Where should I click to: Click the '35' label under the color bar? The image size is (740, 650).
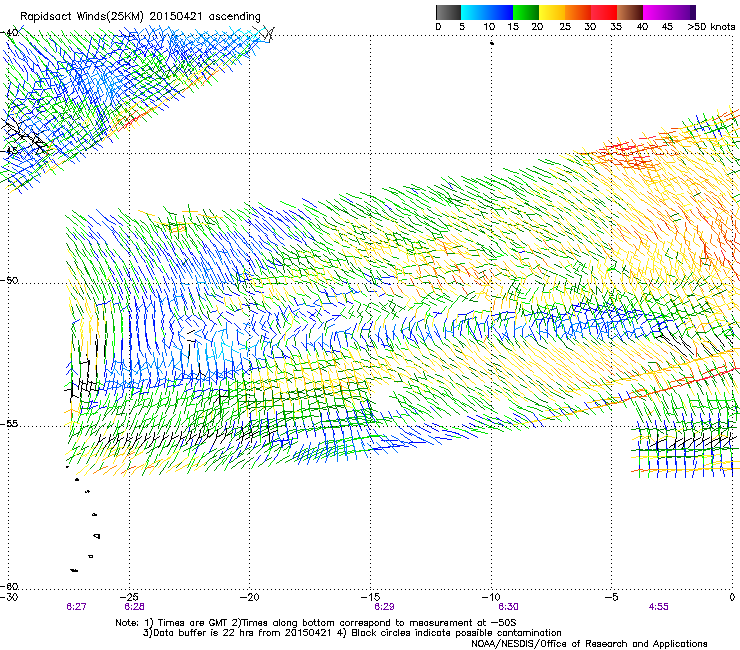616,27
